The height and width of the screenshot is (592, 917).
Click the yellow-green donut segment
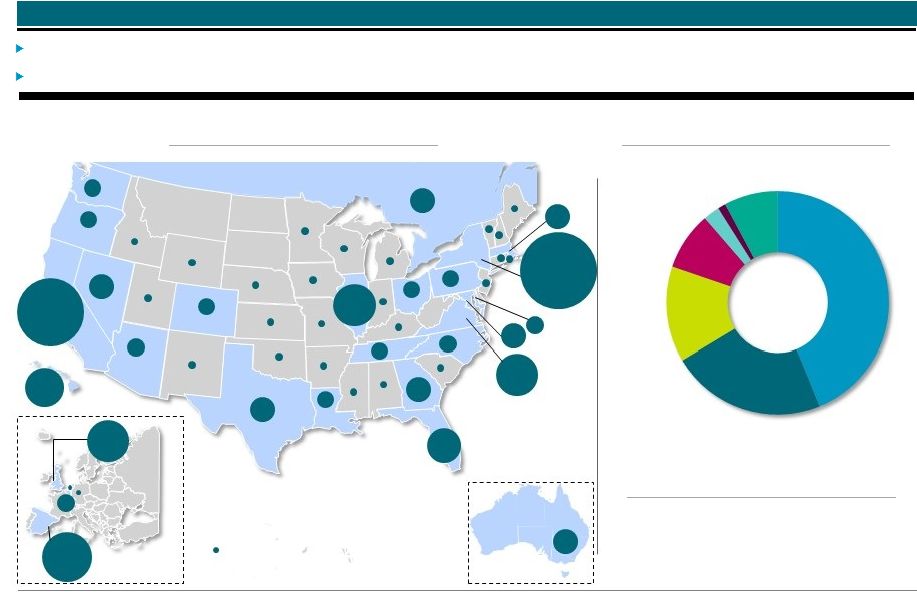tap(699, 313)
